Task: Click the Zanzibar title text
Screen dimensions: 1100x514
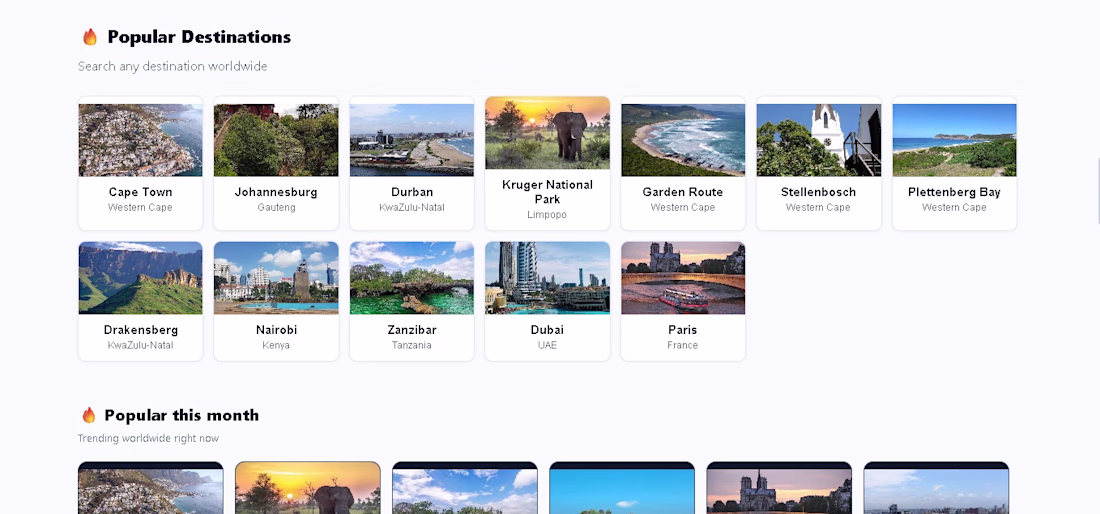Action: click(412, 330)
